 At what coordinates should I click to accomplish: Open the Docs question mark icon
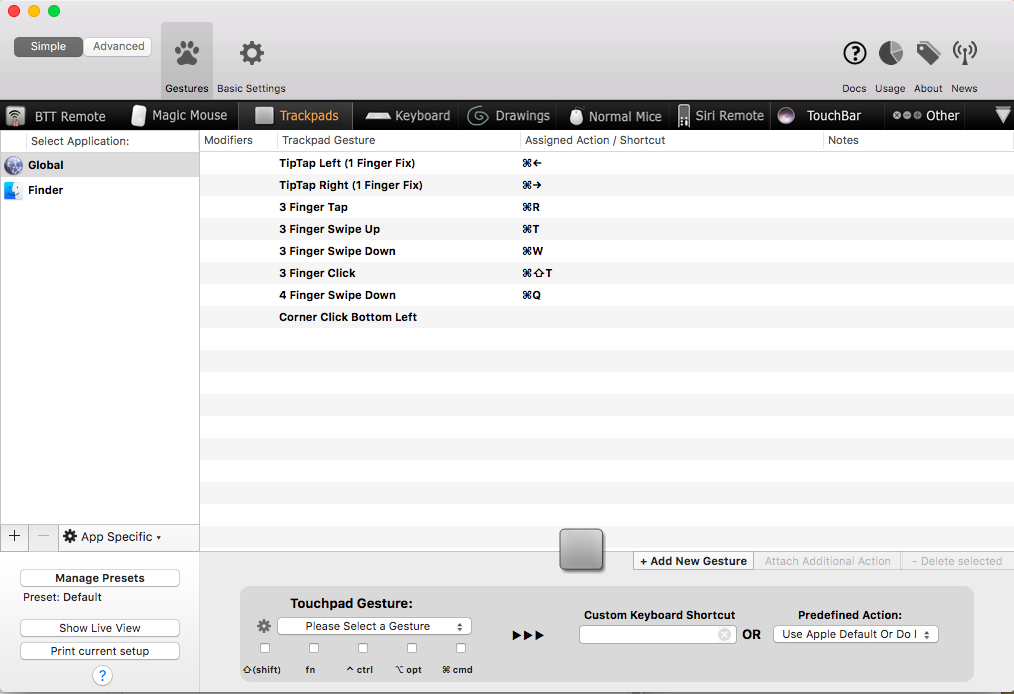pyautogui.click(x=854, y=53)
